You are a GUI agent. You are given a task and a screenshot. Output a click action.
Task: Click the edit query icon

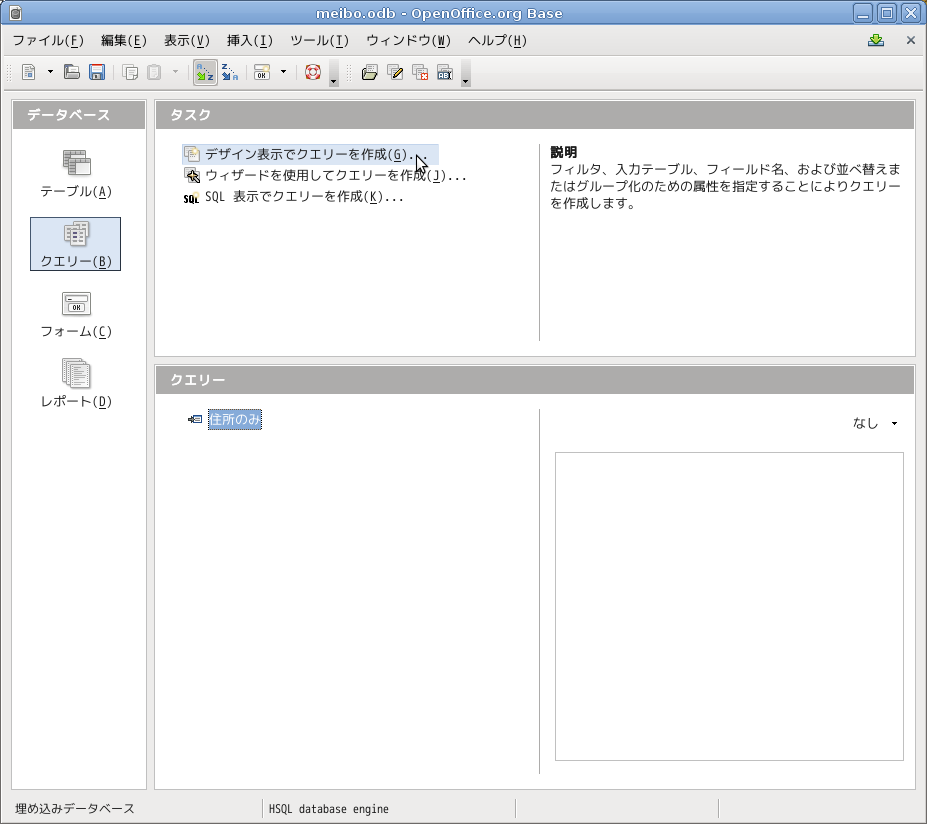pos(395,72)
